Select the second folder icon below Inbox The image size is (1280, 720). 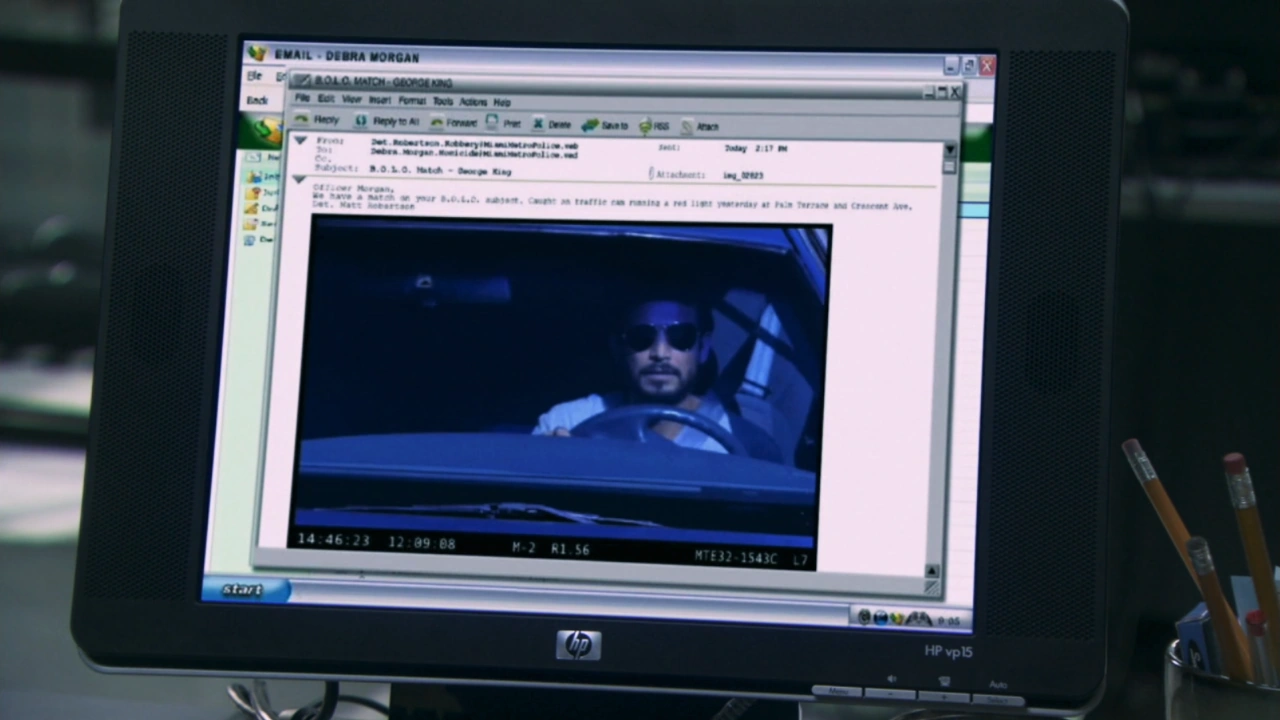(x=254, y=192)
